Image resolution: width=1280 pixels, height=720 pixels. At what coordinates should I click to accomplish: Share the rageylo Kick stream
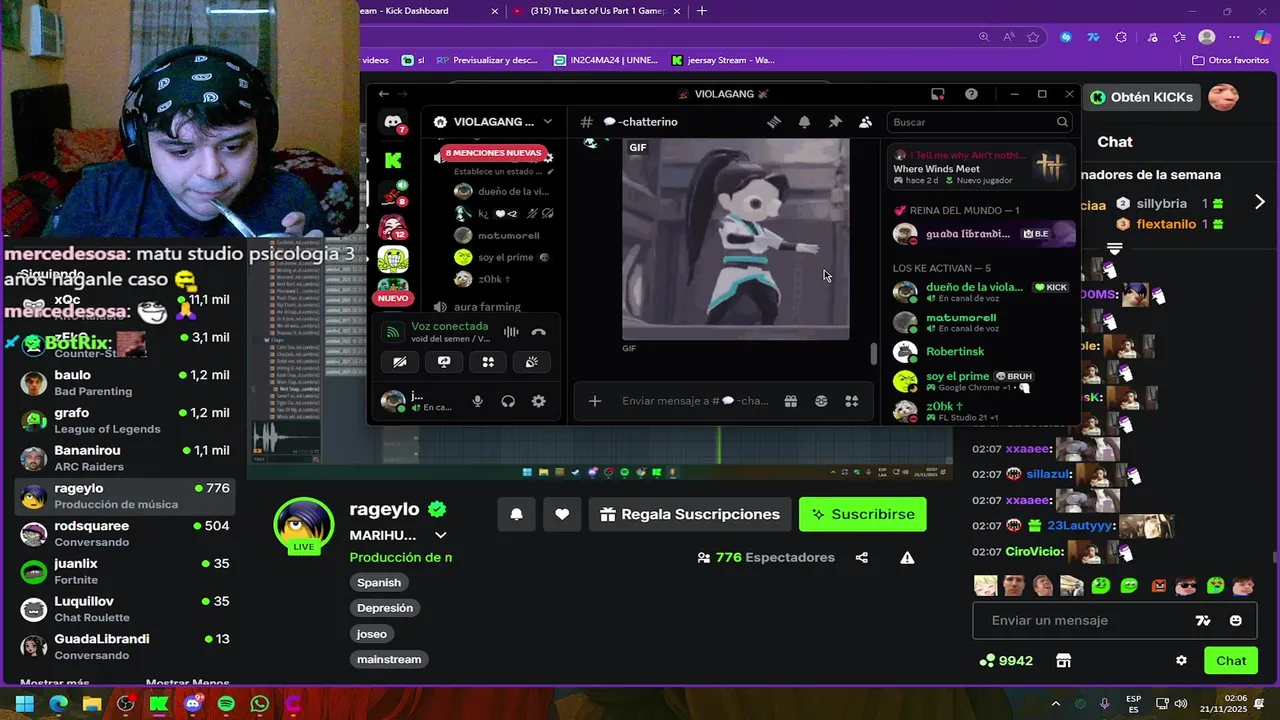click(862, 557)
